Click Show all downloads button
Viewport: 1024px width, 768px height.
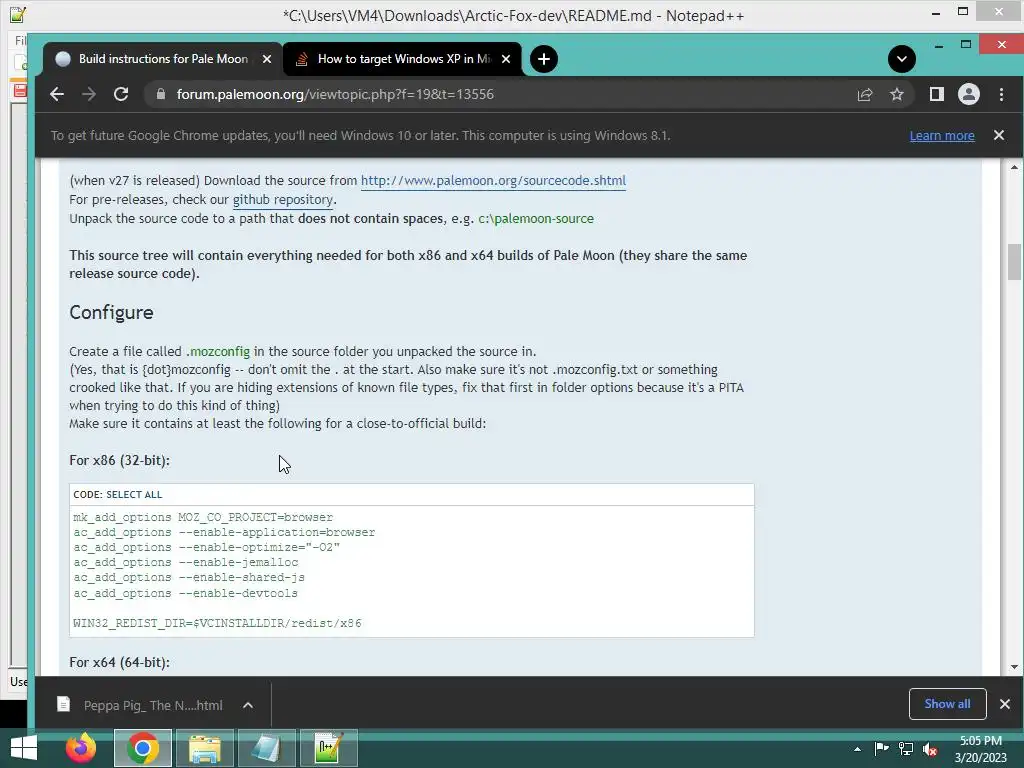tap(947, 704)
